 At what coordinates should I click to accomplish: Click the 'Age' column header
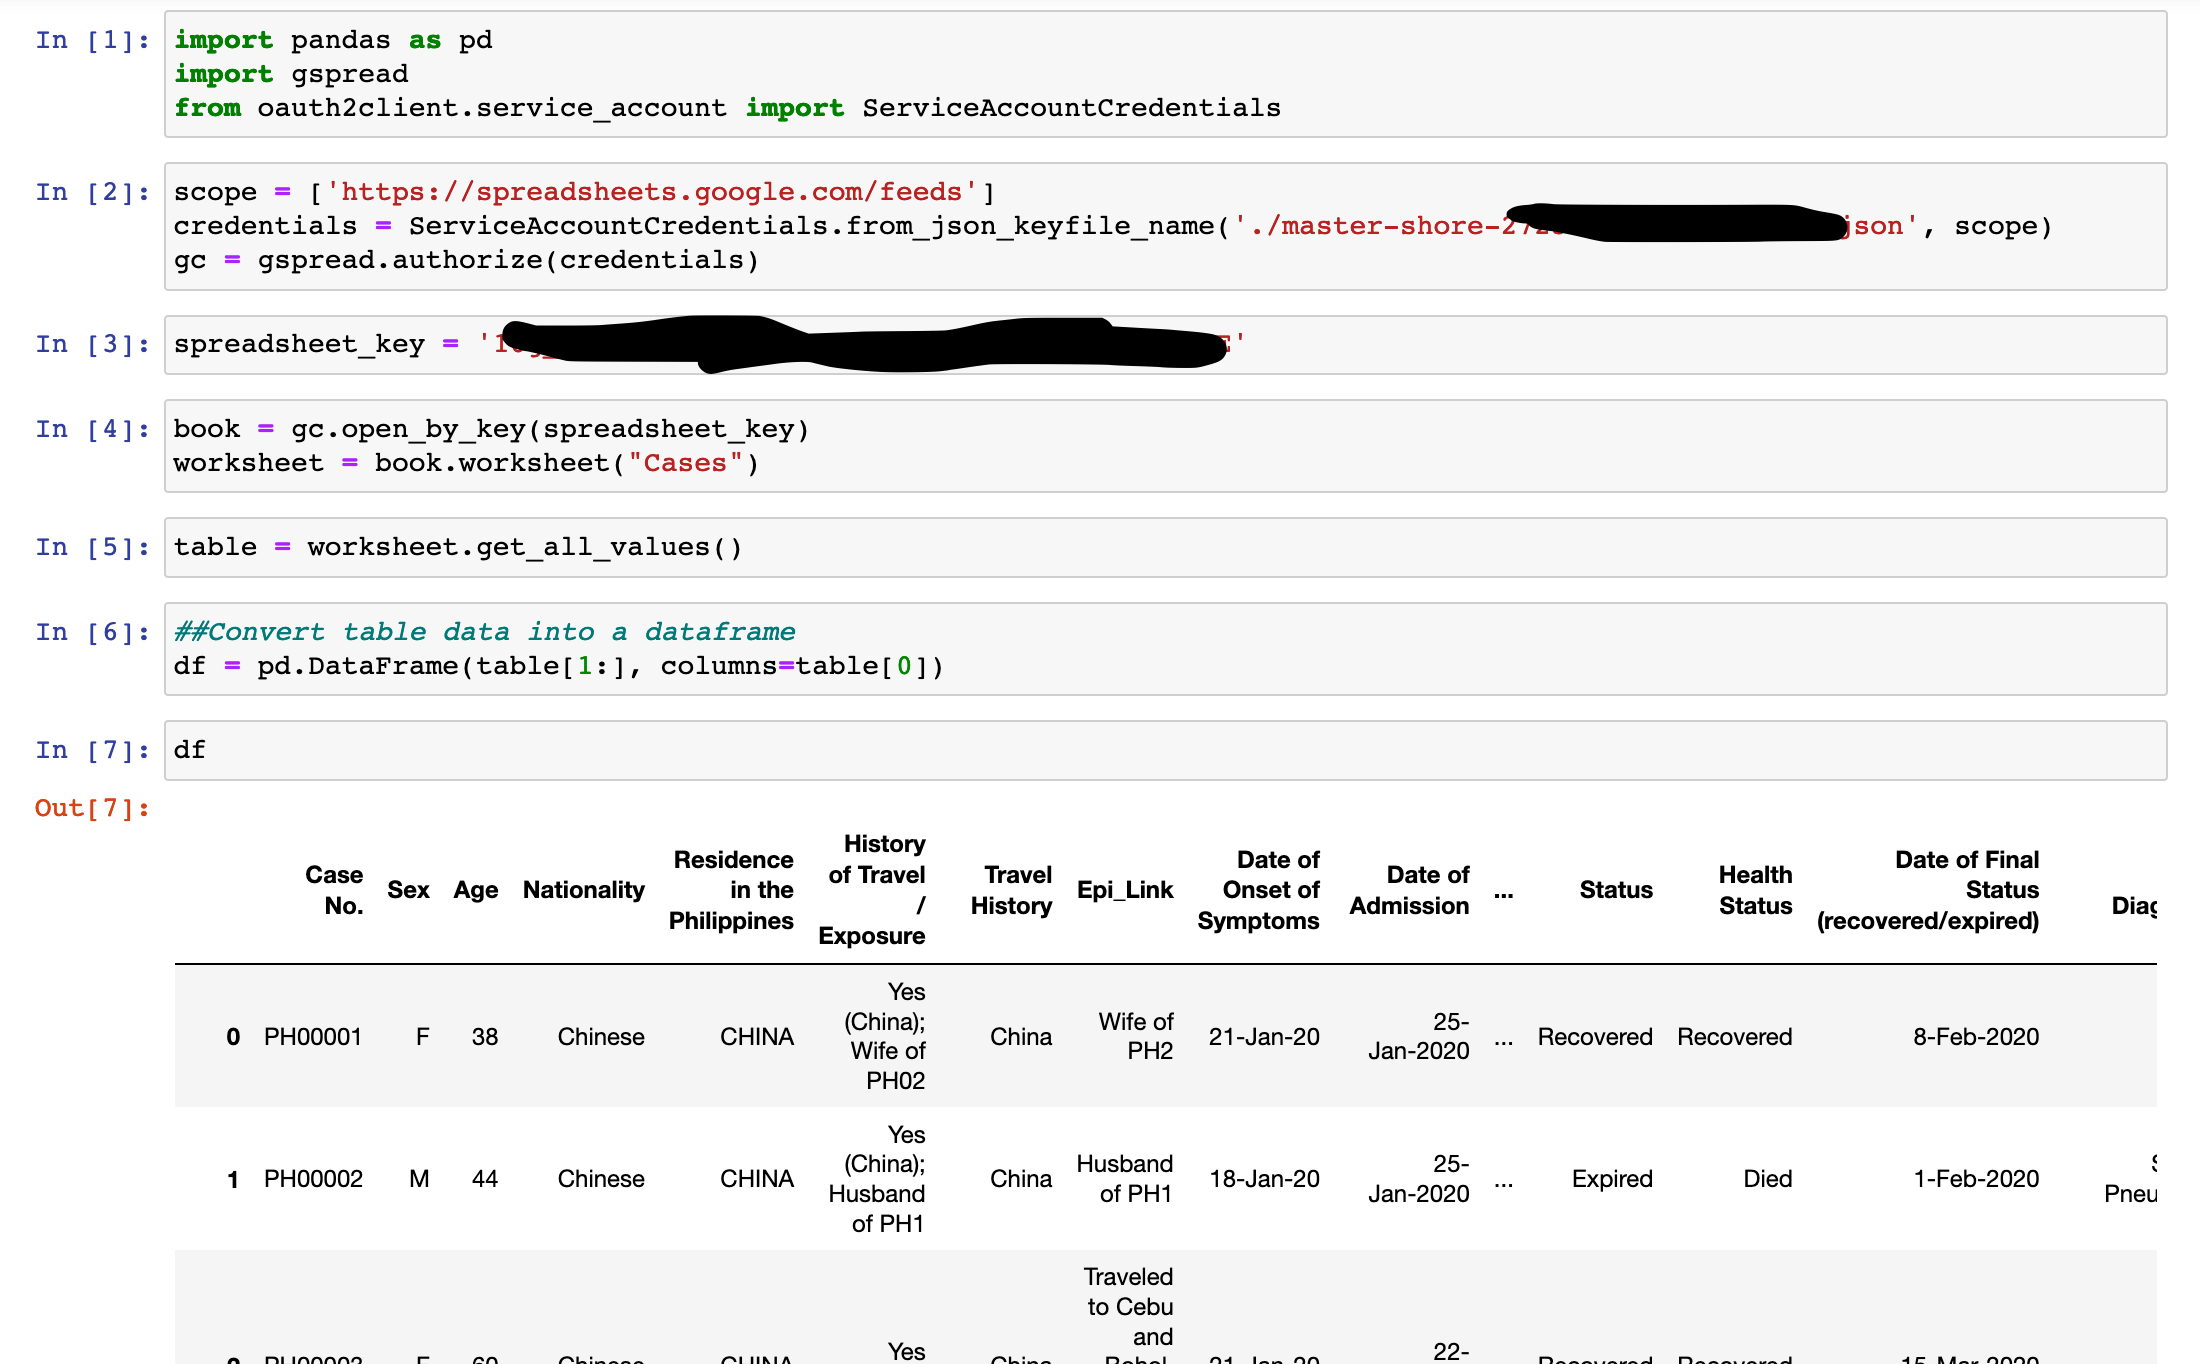point(476,890)
